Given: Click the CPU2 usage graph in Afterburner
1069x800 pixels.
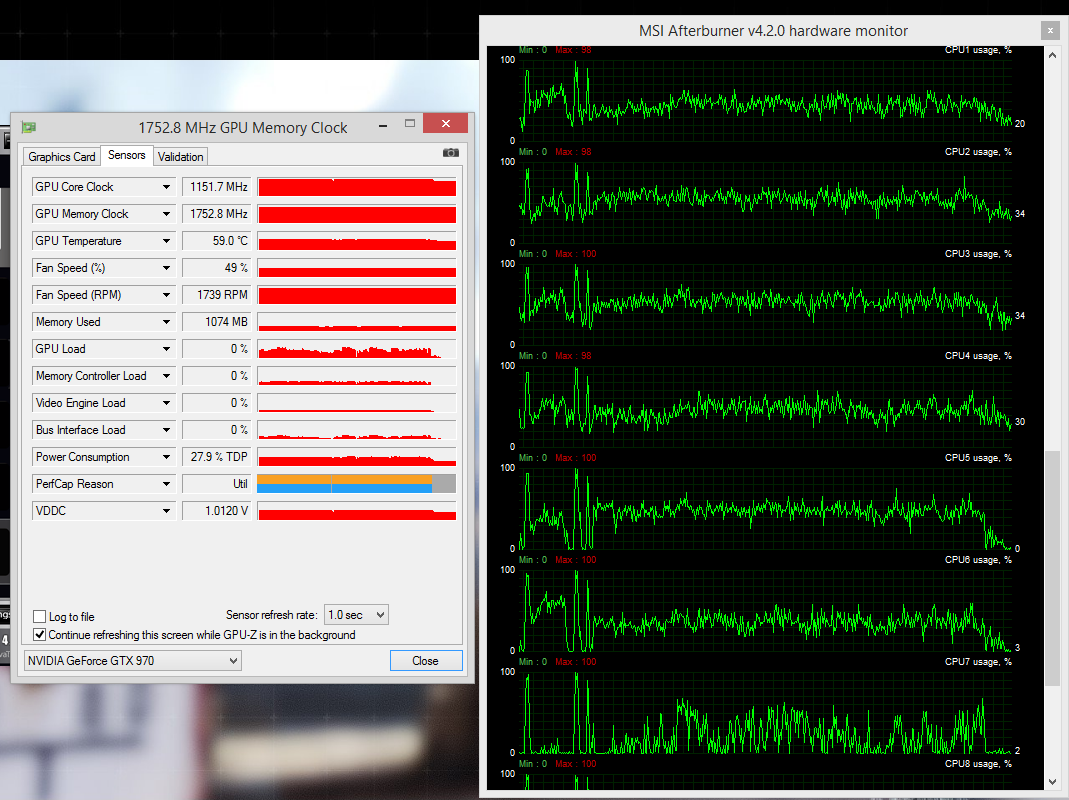Looking at the screenshot, I should tap(766, 203).
